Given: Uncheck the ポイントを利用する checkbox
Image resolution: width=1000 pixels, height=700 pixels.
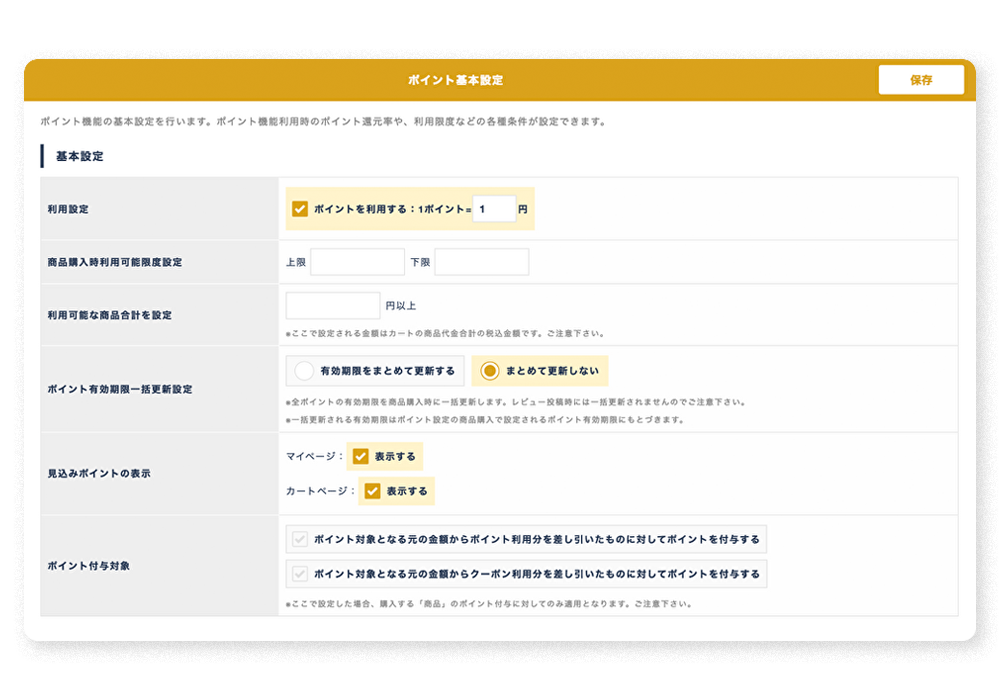Looking at the screenshot, I should pos(300,209).
